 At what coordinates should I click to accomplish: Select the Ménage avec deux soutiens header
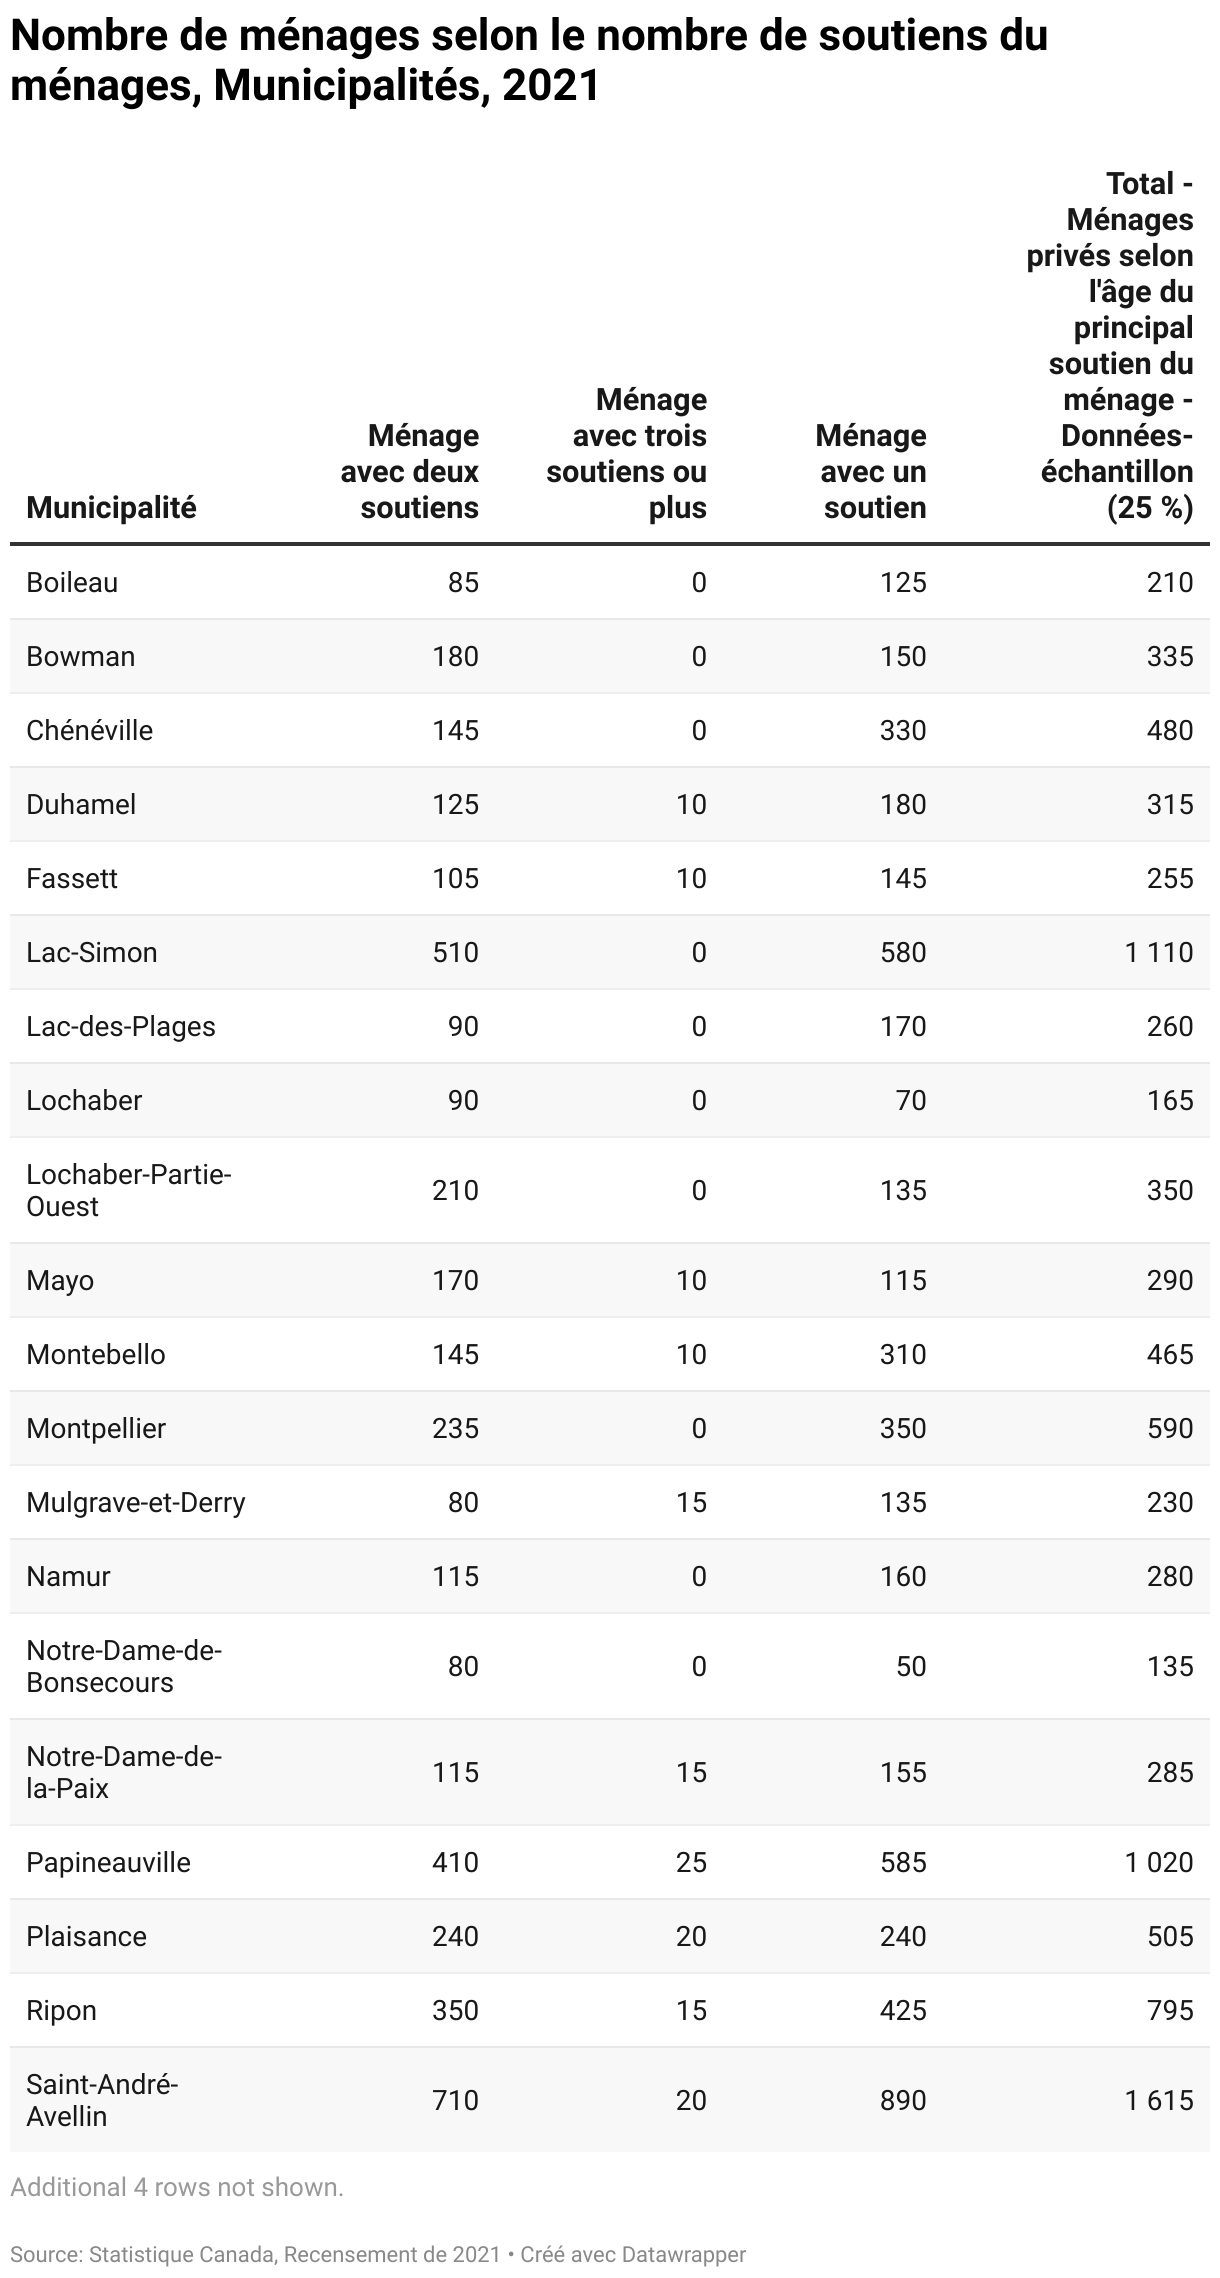click(x=409, y=472)
